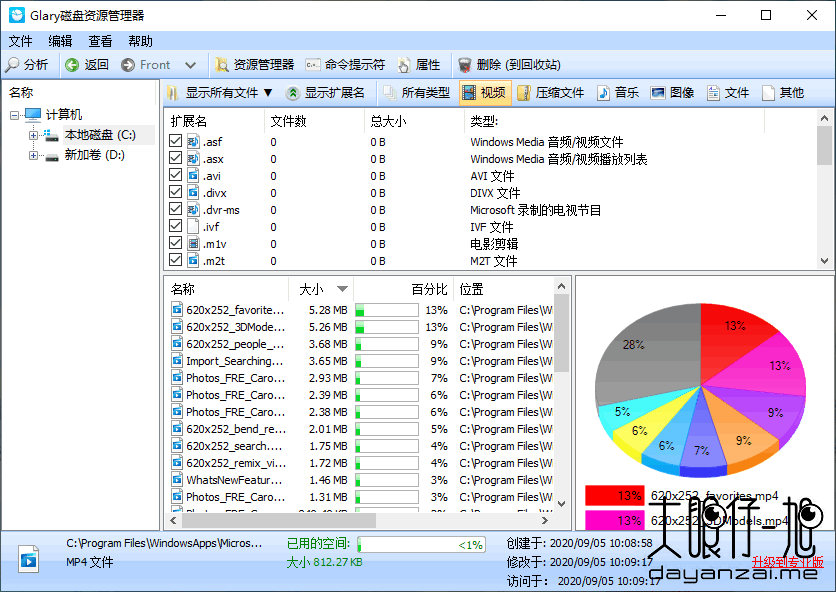Select the 视频 filmstrip filter icon
Image resolution: width=836 pixels, height=592 pixels.
pos(469,93)
